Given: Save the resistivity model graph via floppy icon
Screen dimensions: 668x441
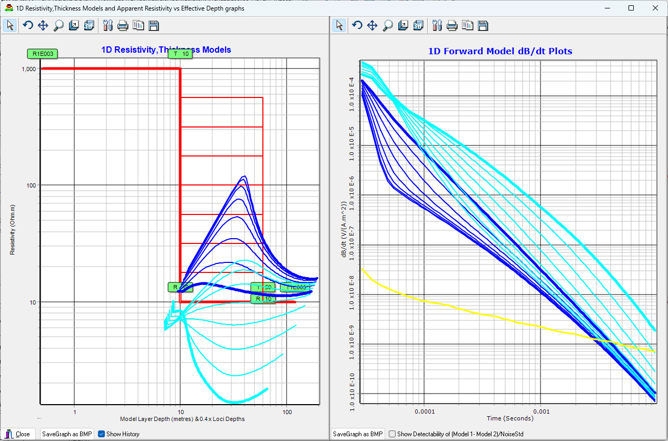Looking at the screenshot, I should pyautogui.click(x=154, y=26).
